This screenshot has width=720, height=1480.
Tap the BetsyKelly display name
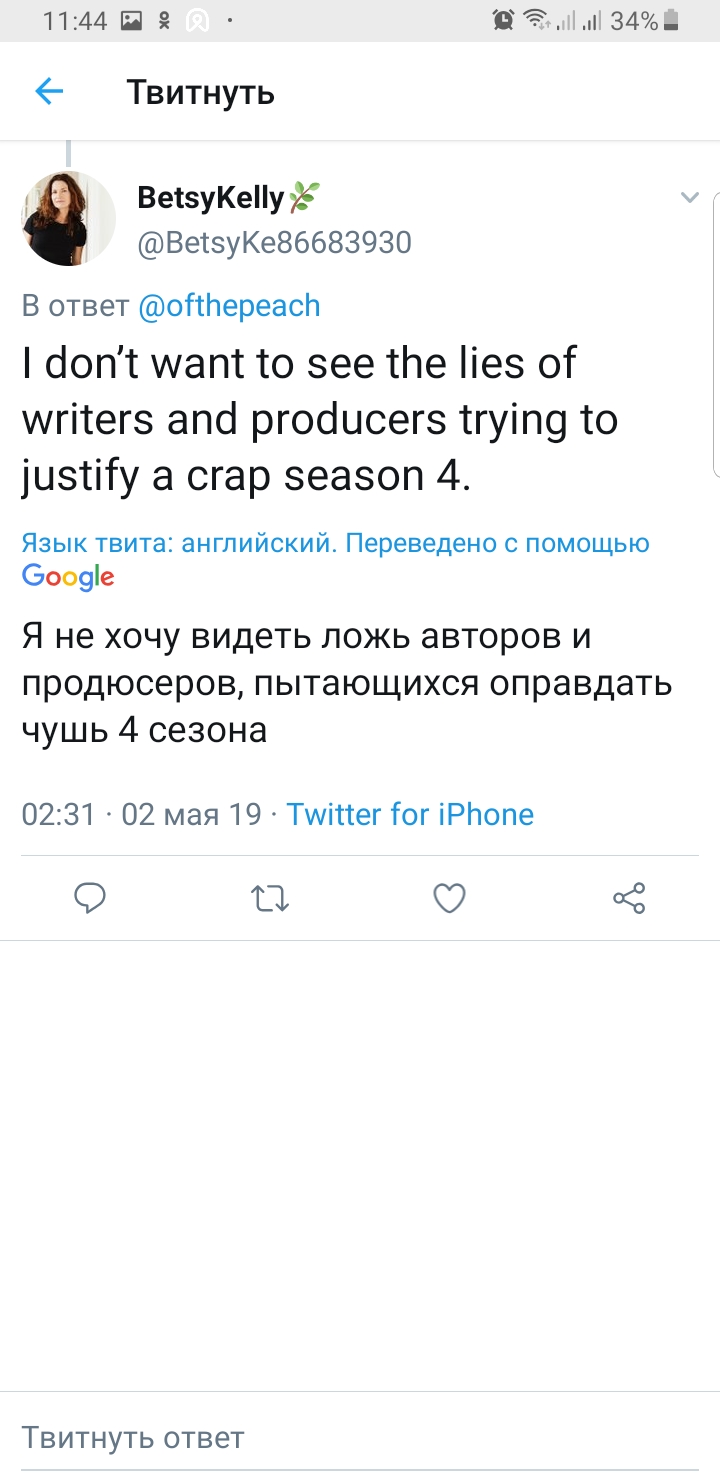210,198
